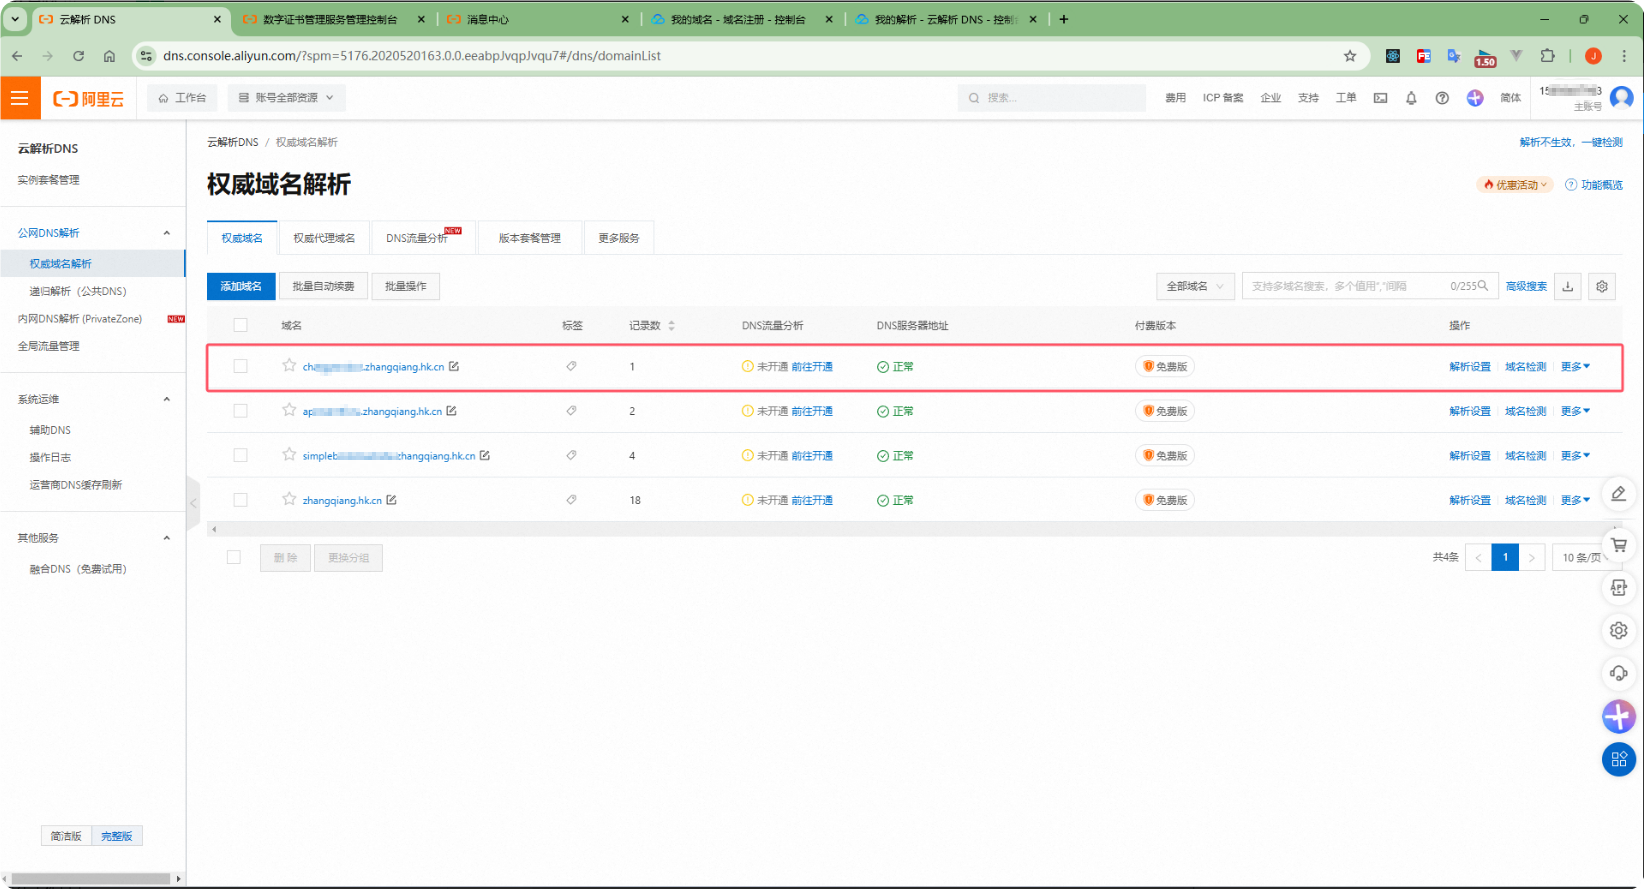Click the 批量自动续费 button
This screenshot has height=889, width=1644.
tap(323, 286)
